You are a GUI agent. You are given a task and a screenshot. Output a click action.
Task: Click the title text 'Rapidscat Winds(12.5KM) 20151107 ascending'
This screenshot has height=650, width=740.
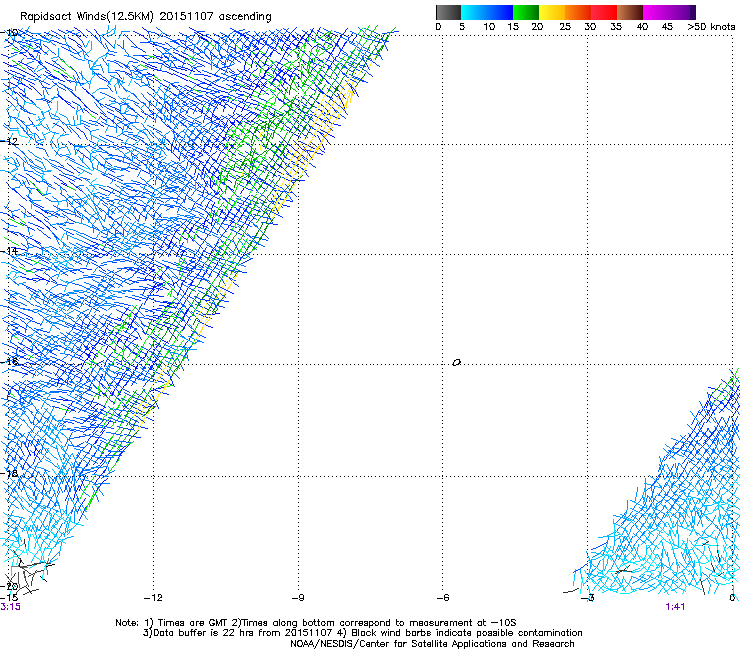[146, 17]
